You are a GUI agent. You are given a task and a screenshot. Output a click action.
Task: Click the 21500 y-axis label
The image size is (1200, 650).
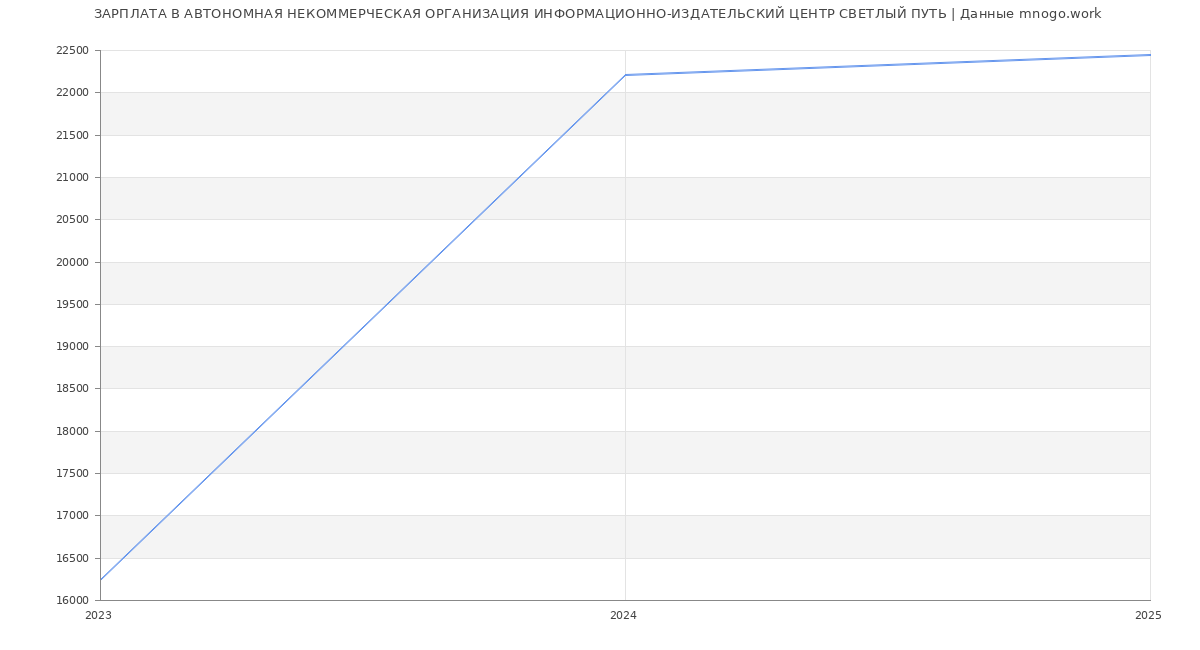(x=72, y=135)
